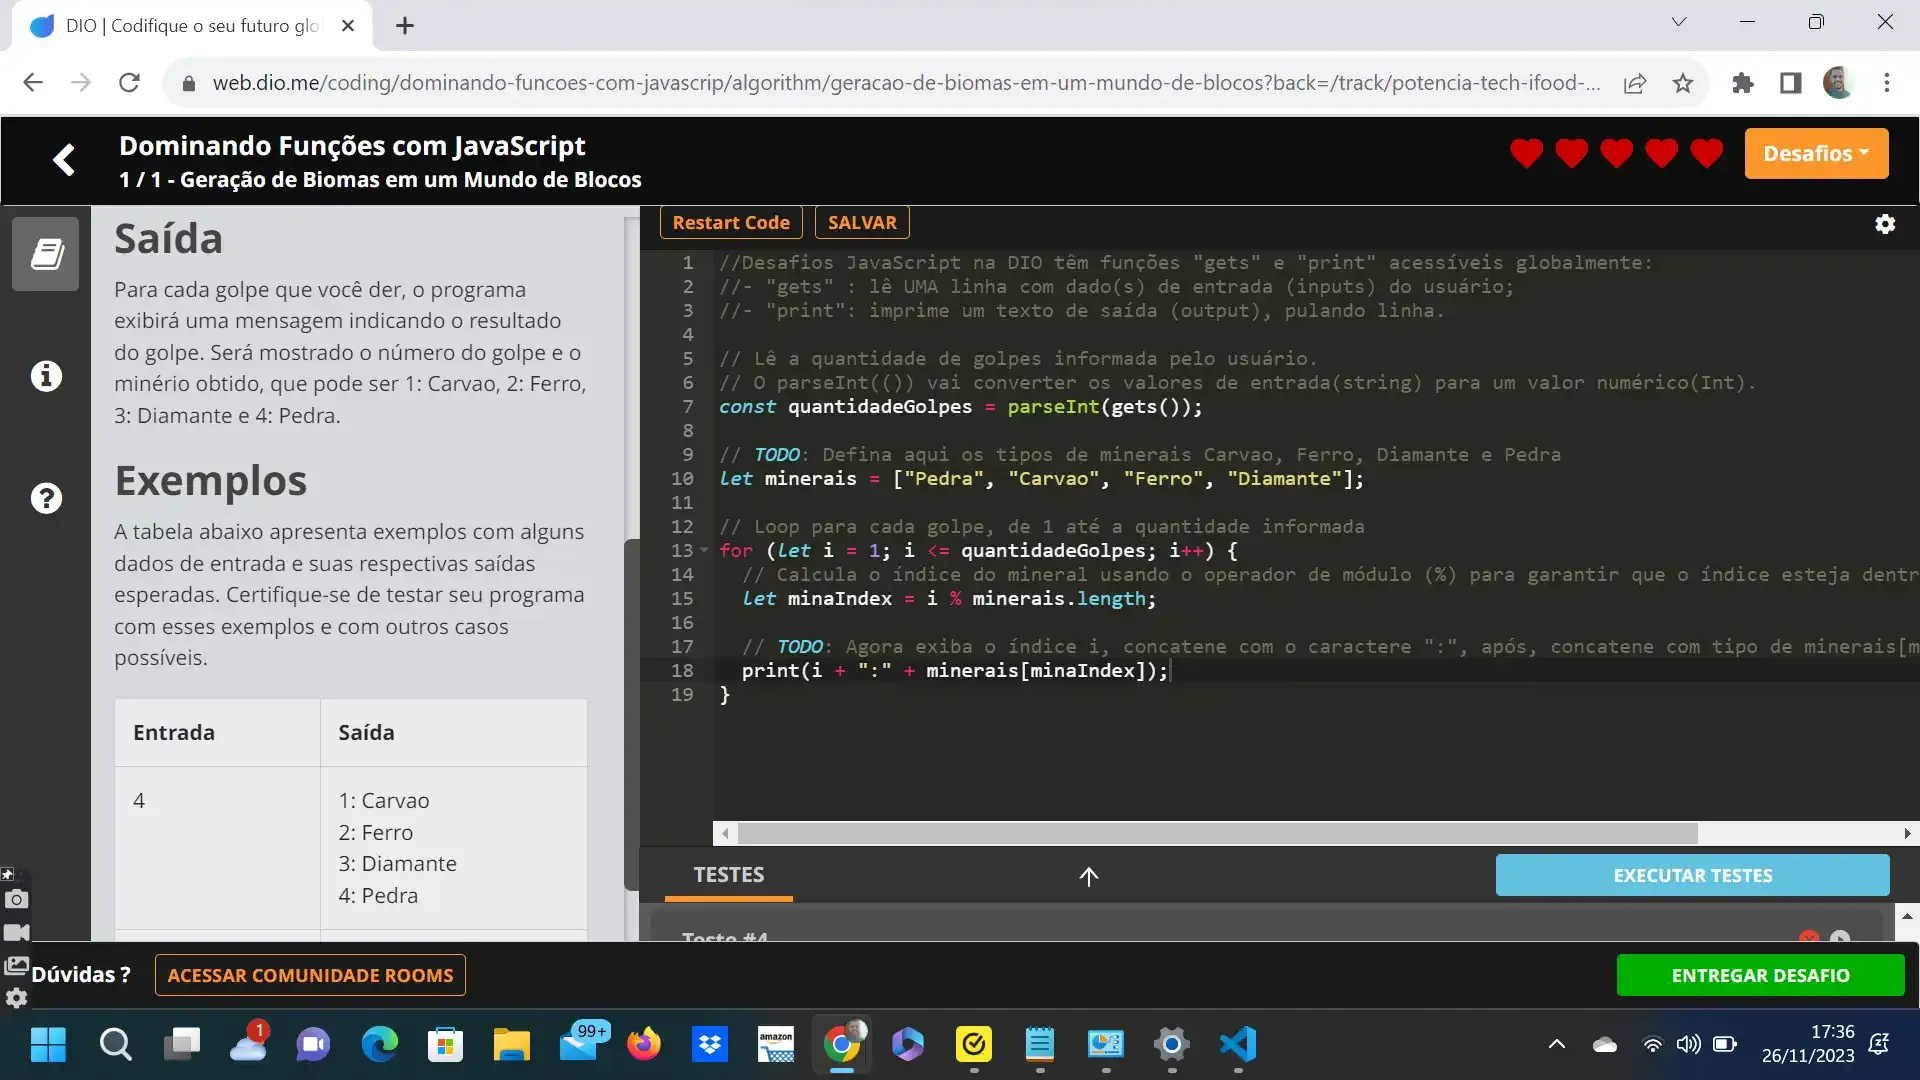Viewport: 1920px width, 1080px height.
Task: Open Dropbox from taskbar
Action: [710, 1045]
